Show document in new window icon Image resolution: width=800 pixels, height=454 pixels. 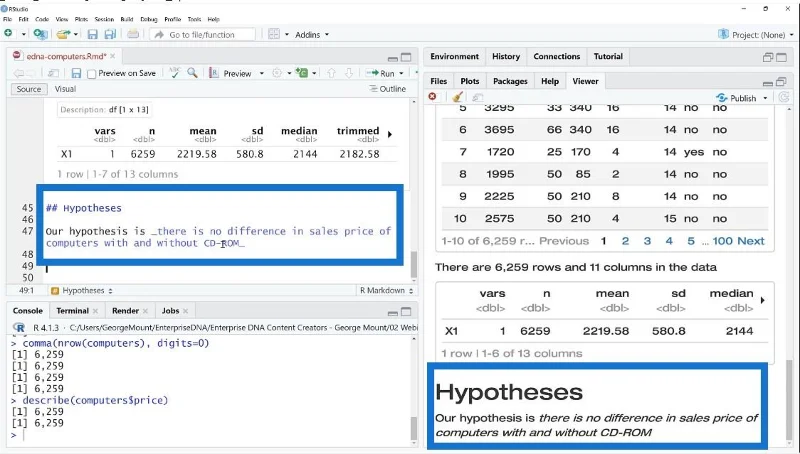(x=54, y=73)
